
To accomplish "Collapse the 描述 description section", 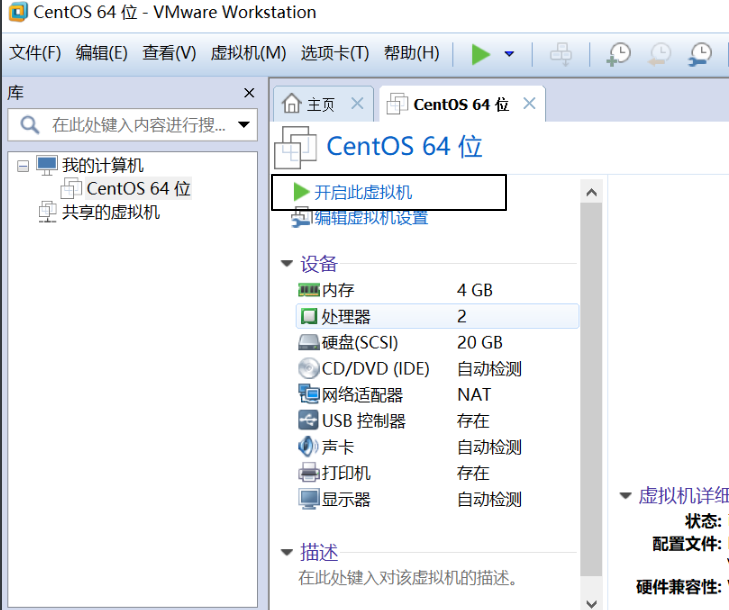I will [x=287, y=552].
